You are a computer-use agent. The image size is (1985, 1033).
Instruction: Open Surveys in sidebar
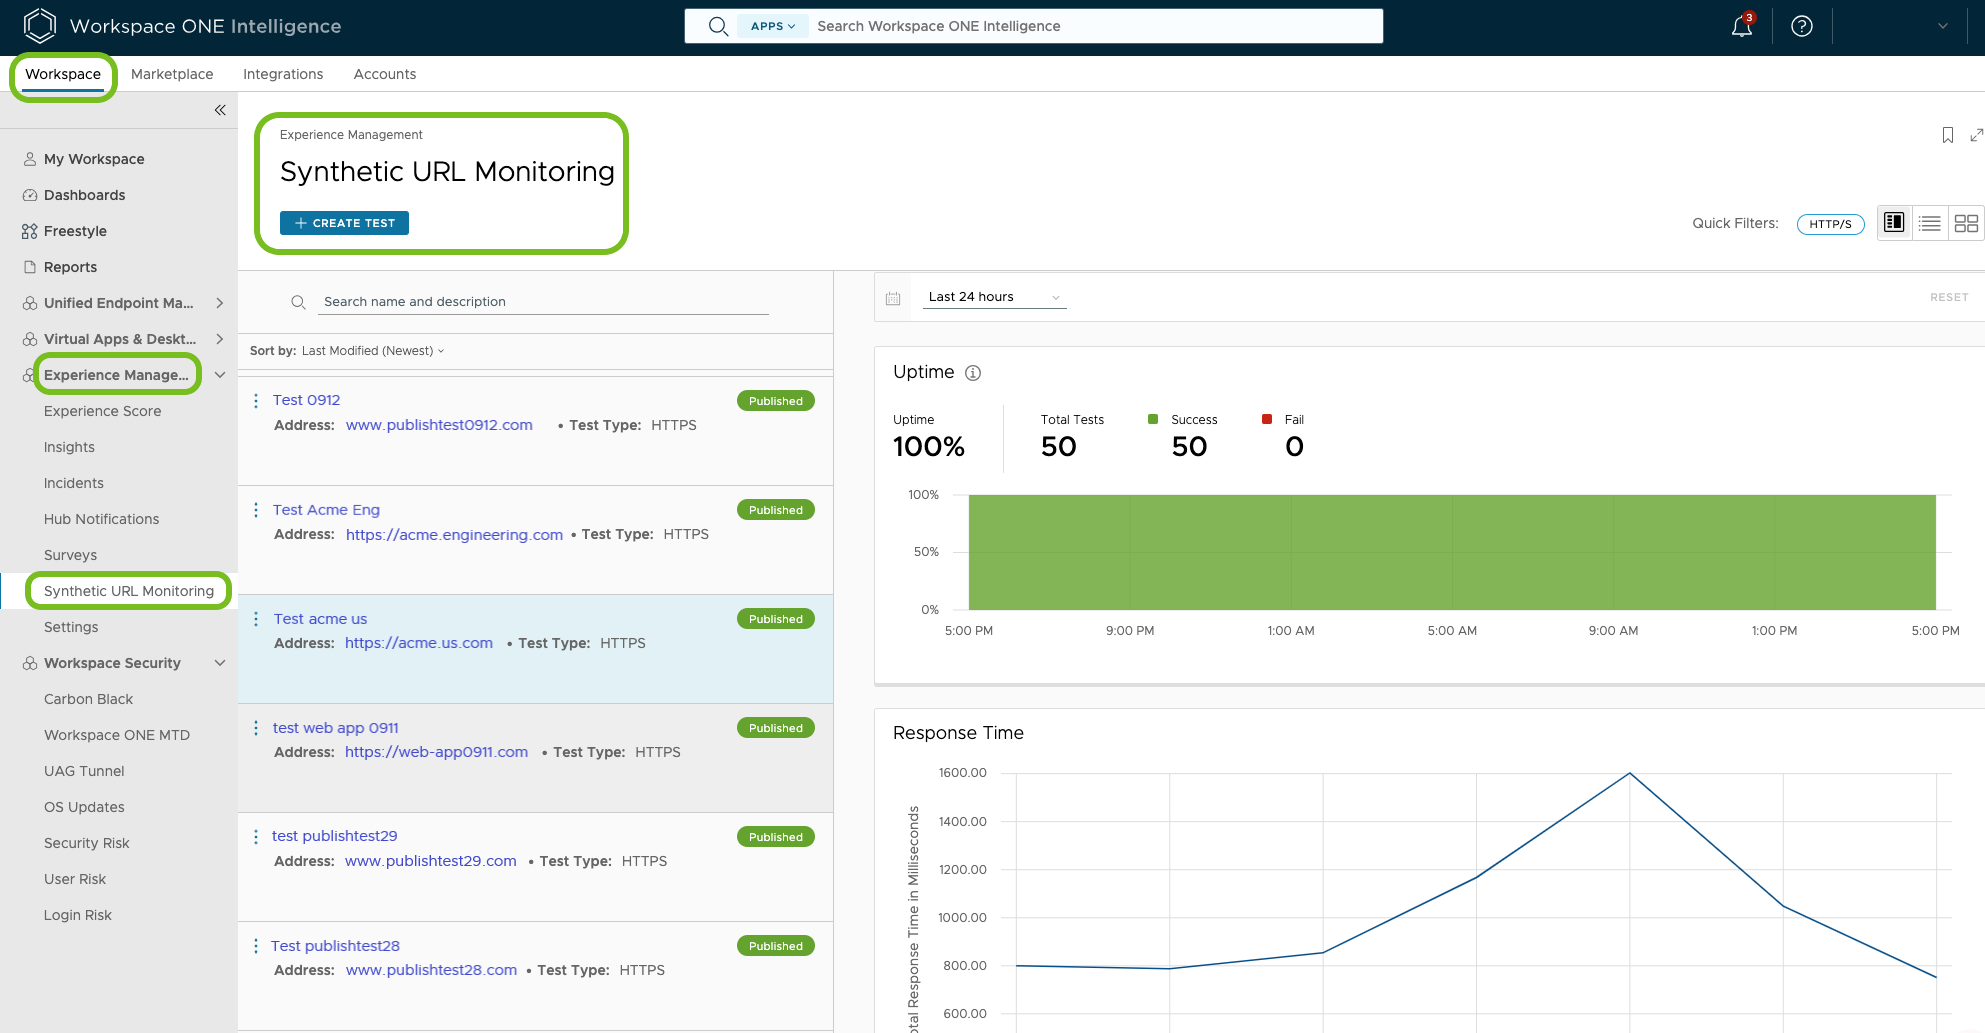(70, 555)
